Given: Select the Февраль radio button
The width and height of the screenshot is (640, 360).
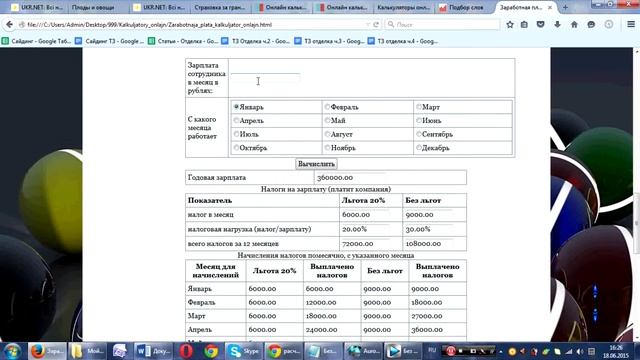Looking at the screenshot, I should click(327, 107).
